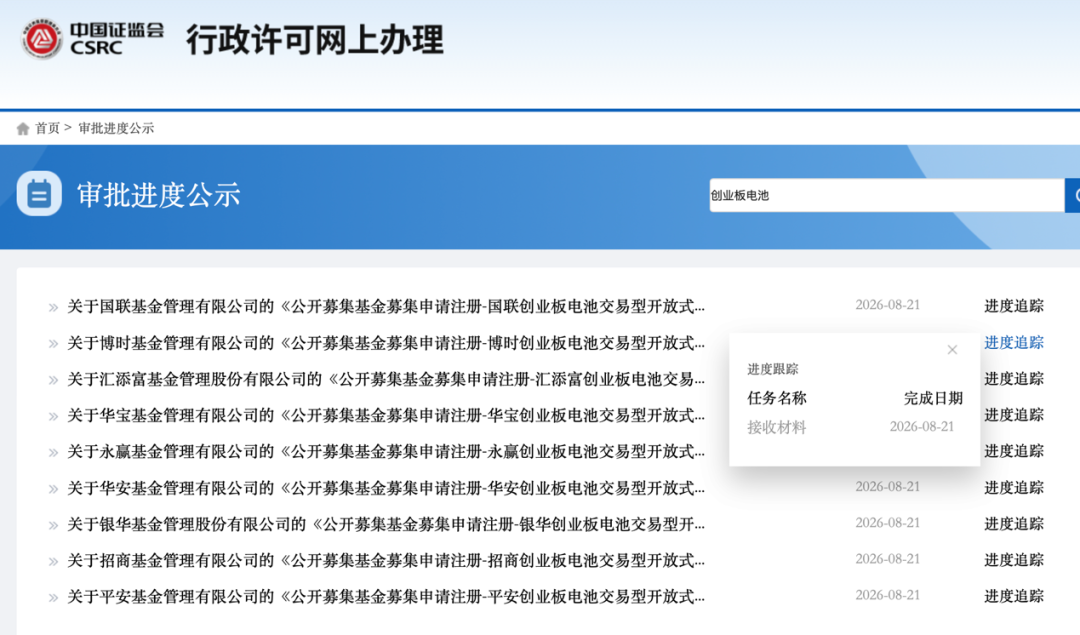
Task: Open the 华安基金 application entry
Action: [386, 488]
